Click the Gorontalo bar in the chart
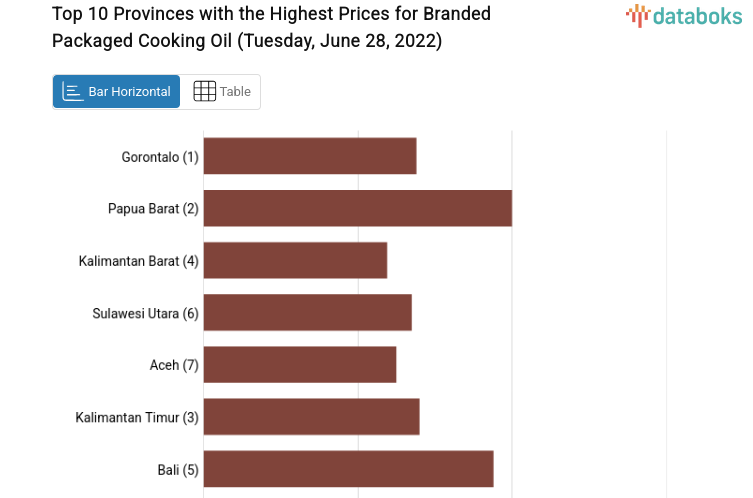The height and width of the screenshot is (498, 753). (310, 156)
